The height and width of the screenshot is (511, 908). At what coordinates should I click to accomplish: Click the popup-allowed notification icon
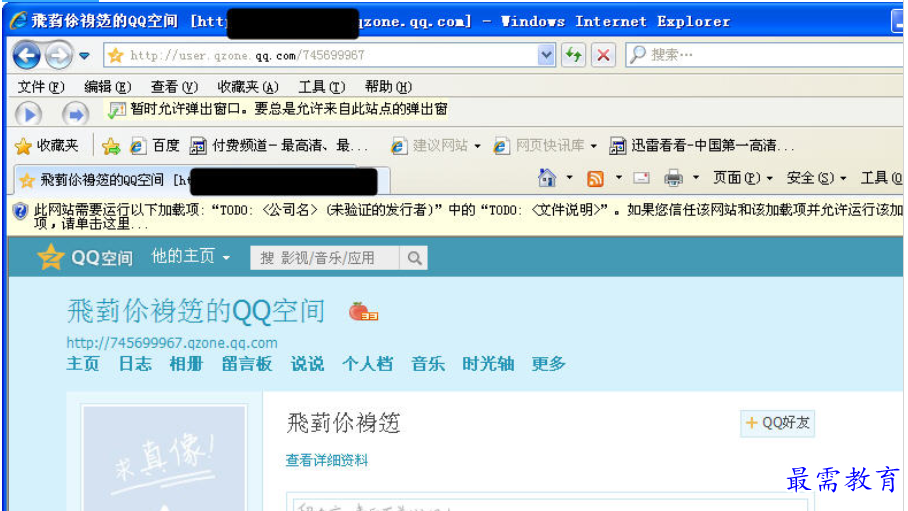116,110
